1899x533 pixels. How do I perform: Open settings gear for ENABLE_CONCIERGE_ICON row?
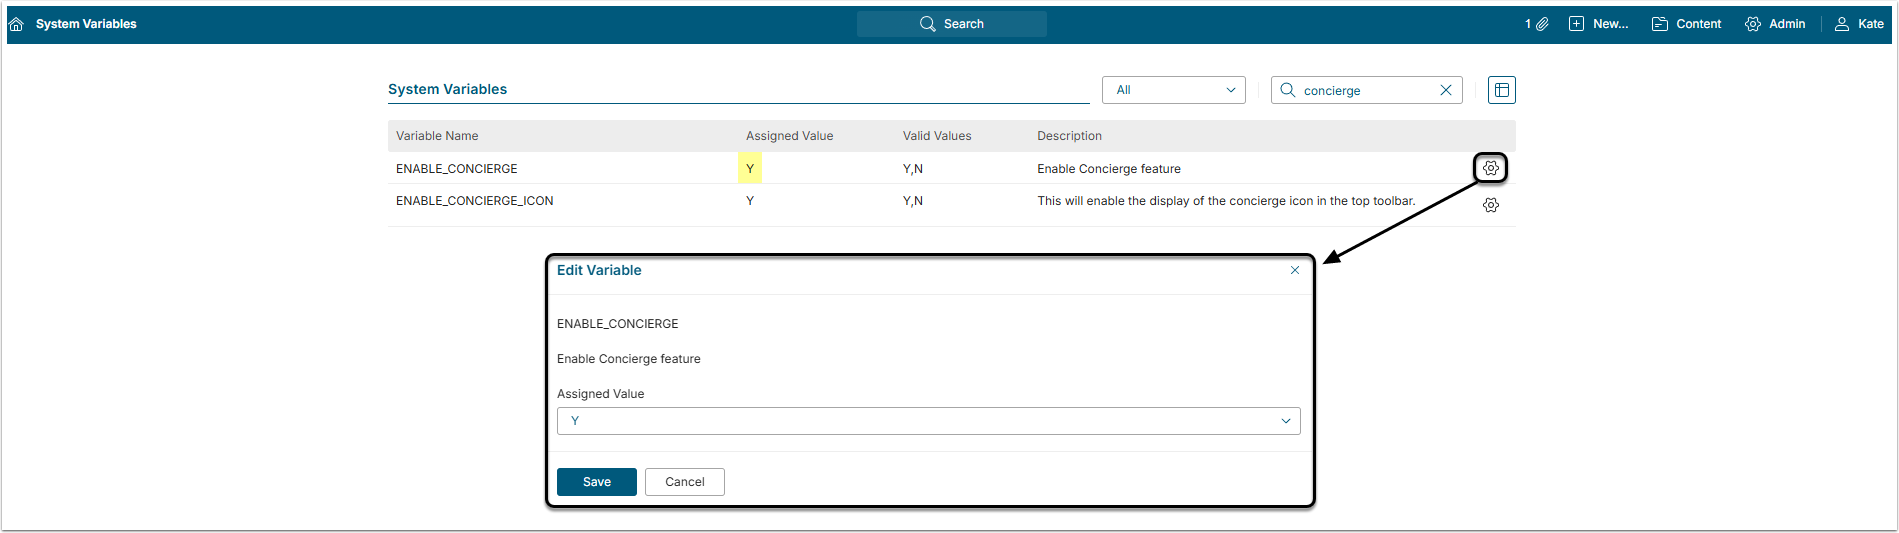(x=1490, y=205)
